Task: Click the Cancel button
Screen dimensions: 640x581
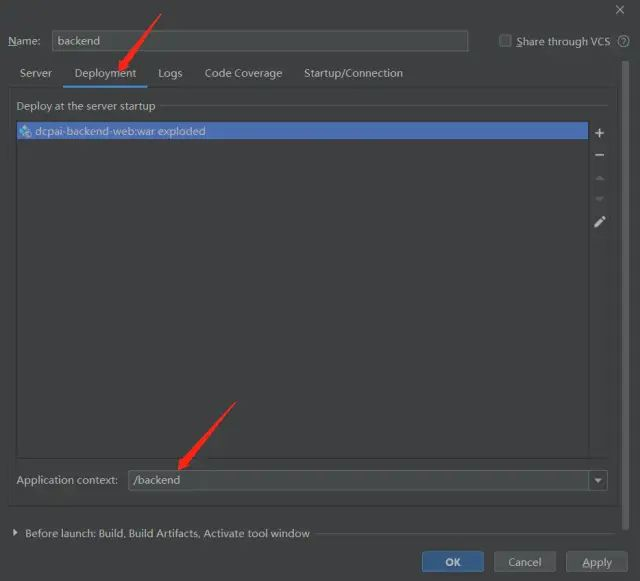Action: [x=525, y=562]
